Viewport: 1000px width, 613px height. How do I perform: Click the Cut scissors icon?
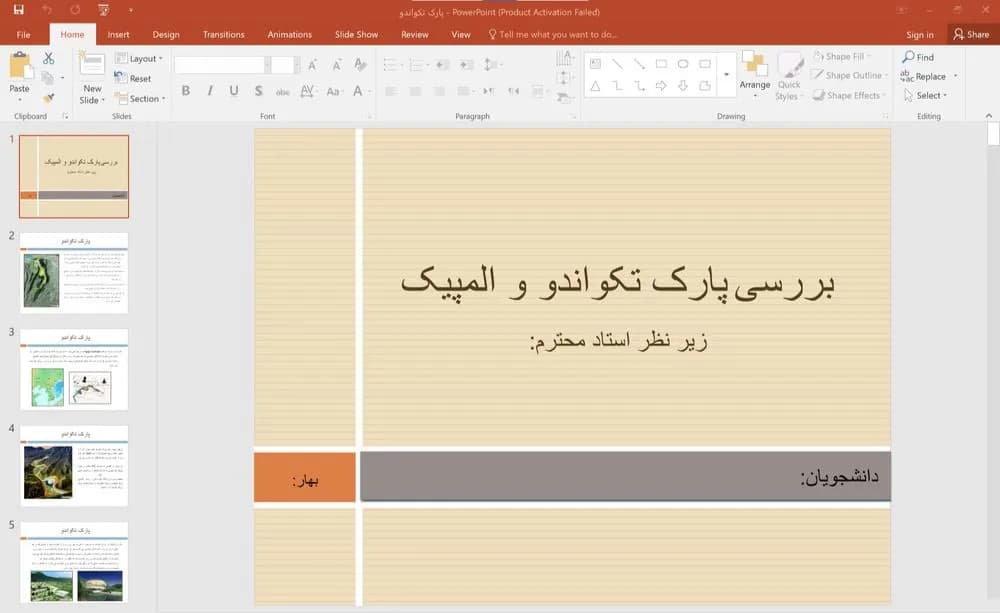click(x=48, y=59)
